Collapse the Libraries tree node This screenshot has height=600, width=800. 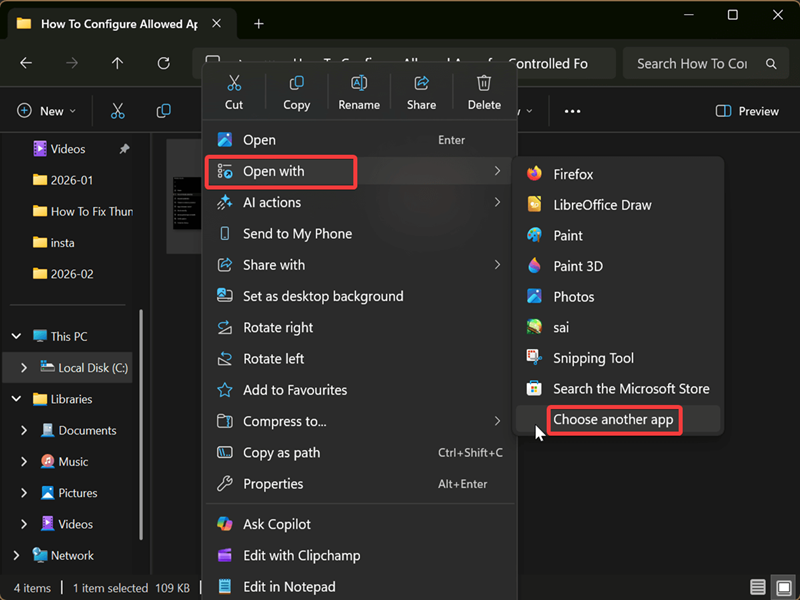pos(16,399)
